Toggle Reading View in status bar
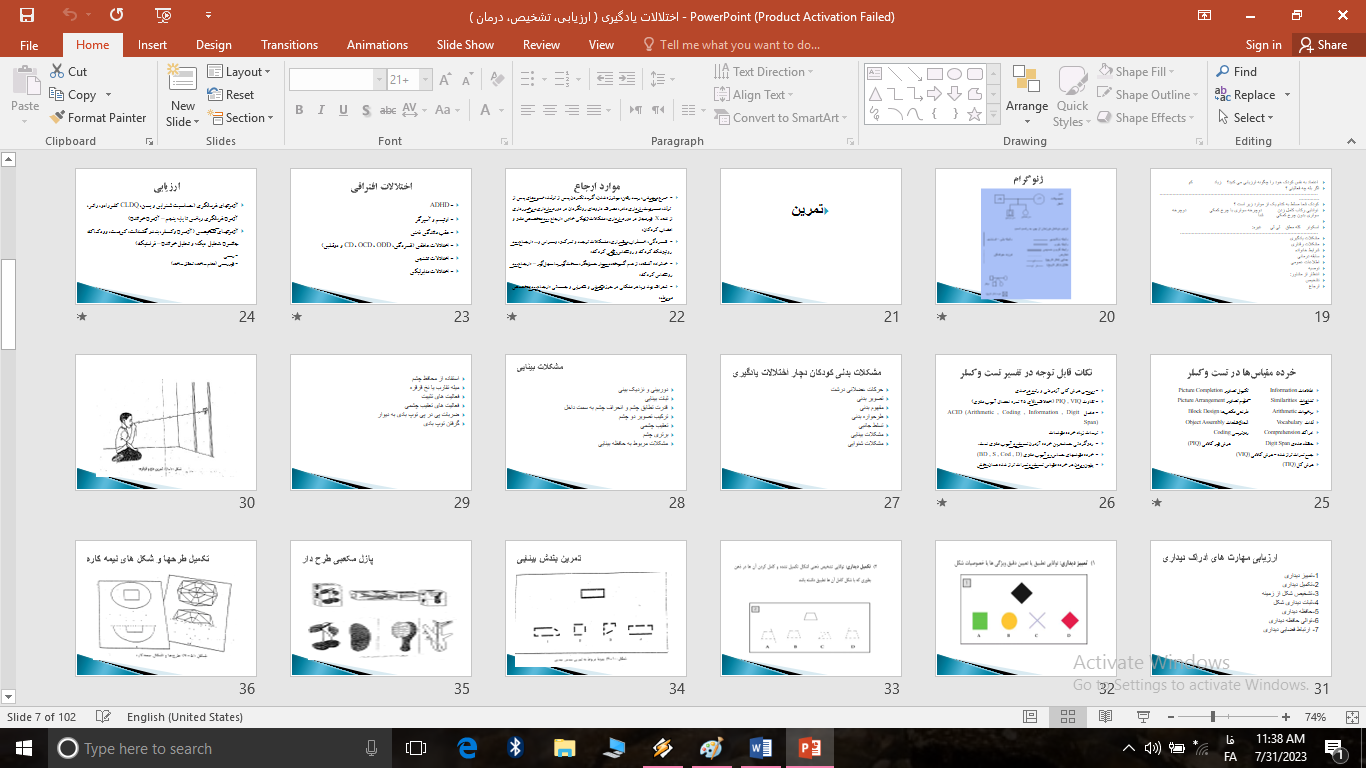The image size is (1366, 768). coord(1105,717)
